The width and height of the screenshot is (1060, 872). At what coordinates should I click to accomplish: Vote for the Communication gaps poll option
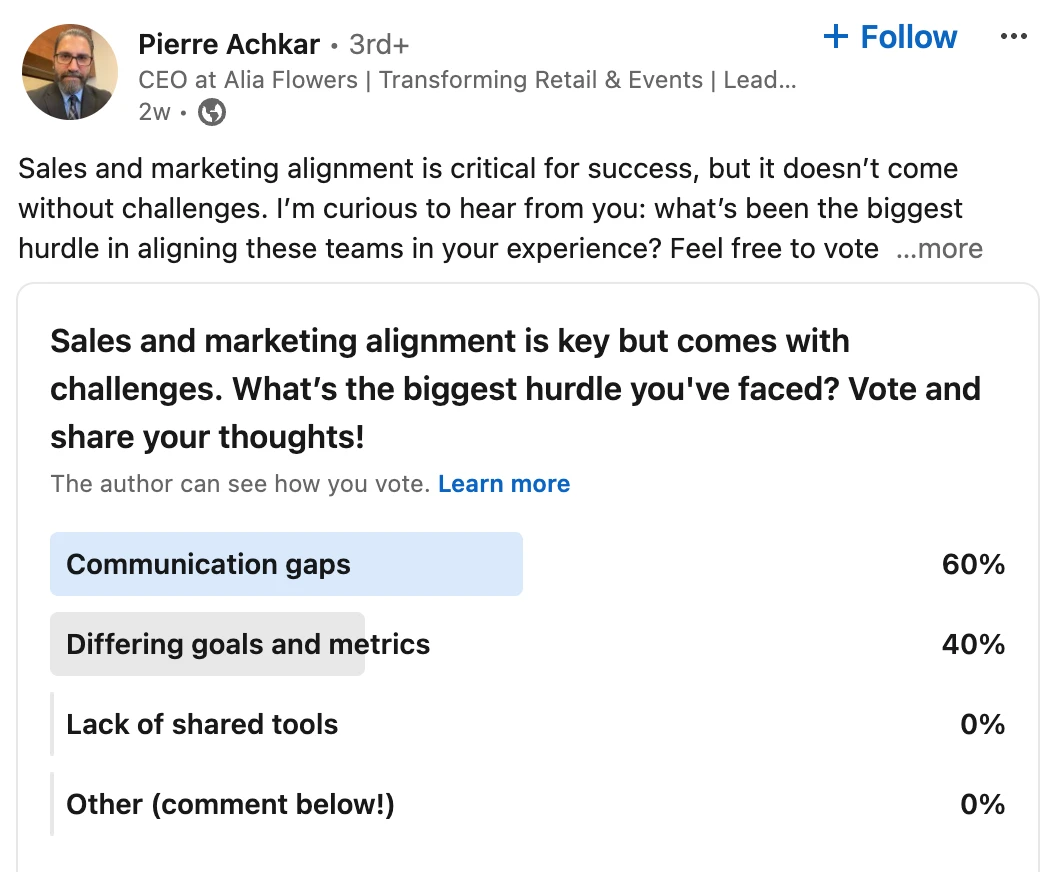(x=208, y=564)
